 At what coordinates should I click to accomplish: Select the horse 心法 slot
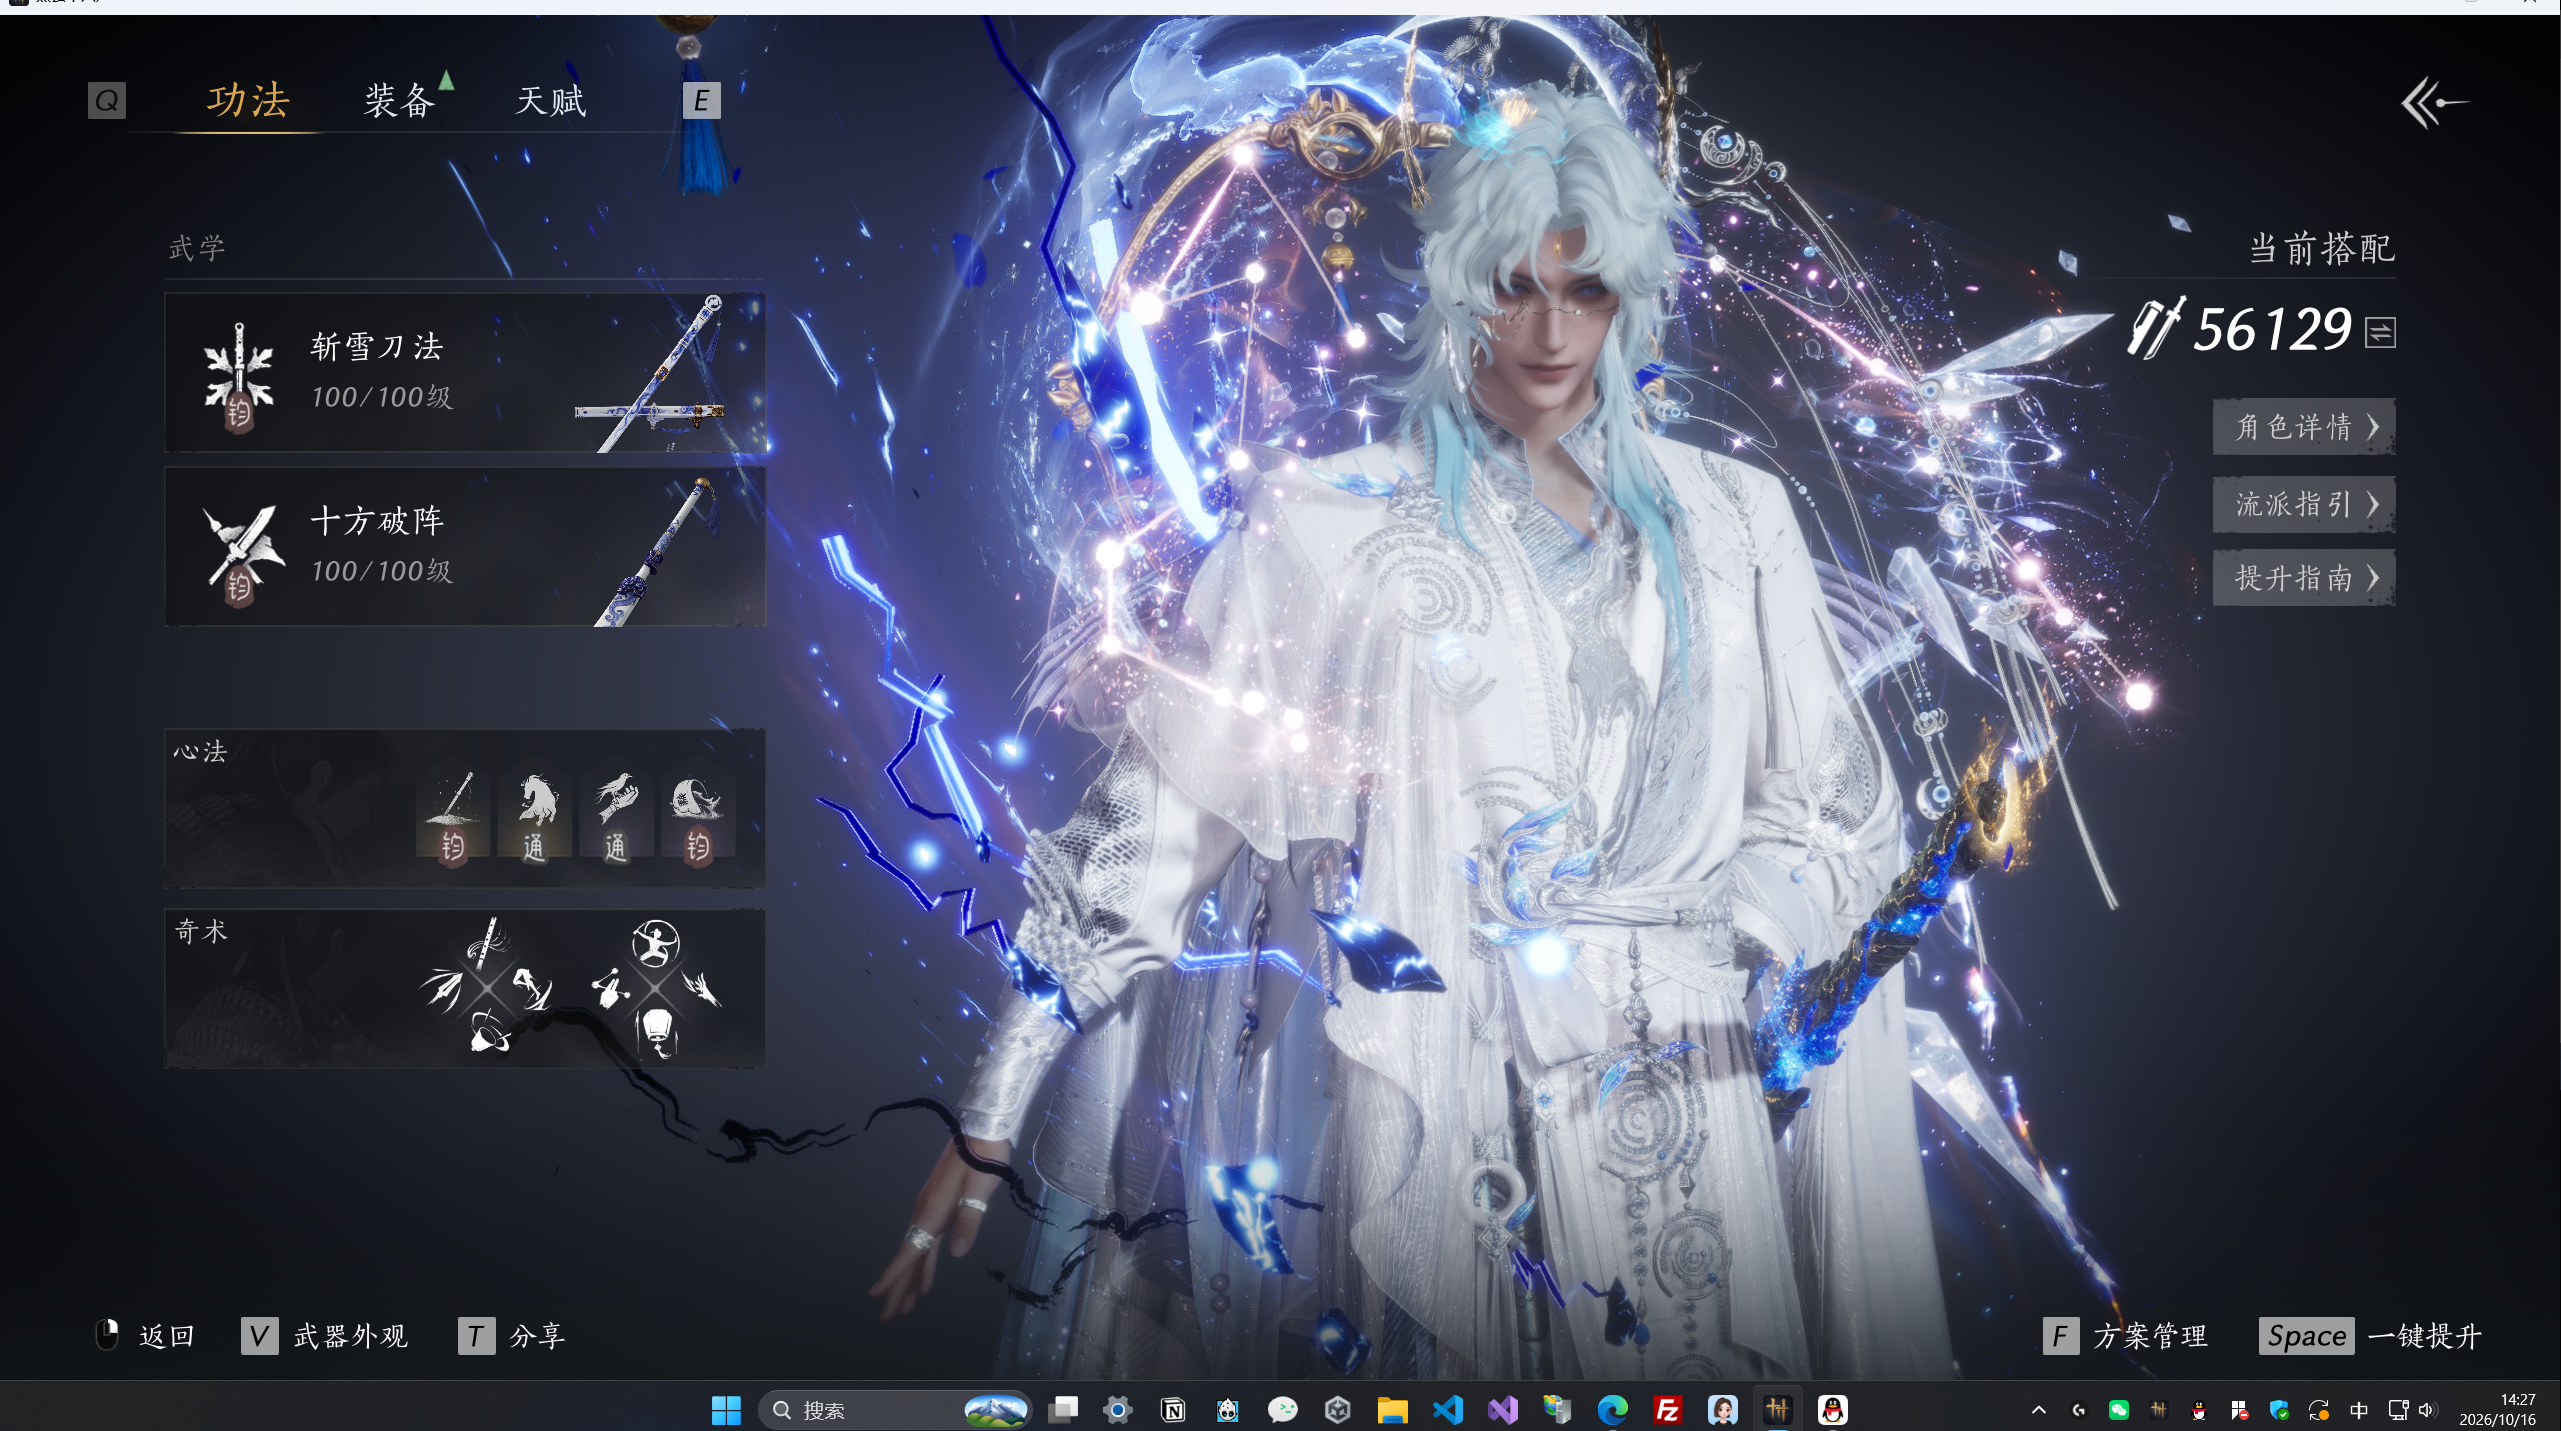pyautogui.click(x=535, y=814)
